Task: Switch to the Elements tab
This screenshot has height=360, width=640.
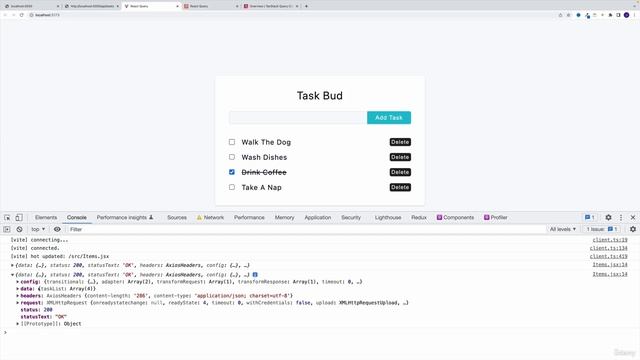Action: pyautogui.click(x=46, y=218)
